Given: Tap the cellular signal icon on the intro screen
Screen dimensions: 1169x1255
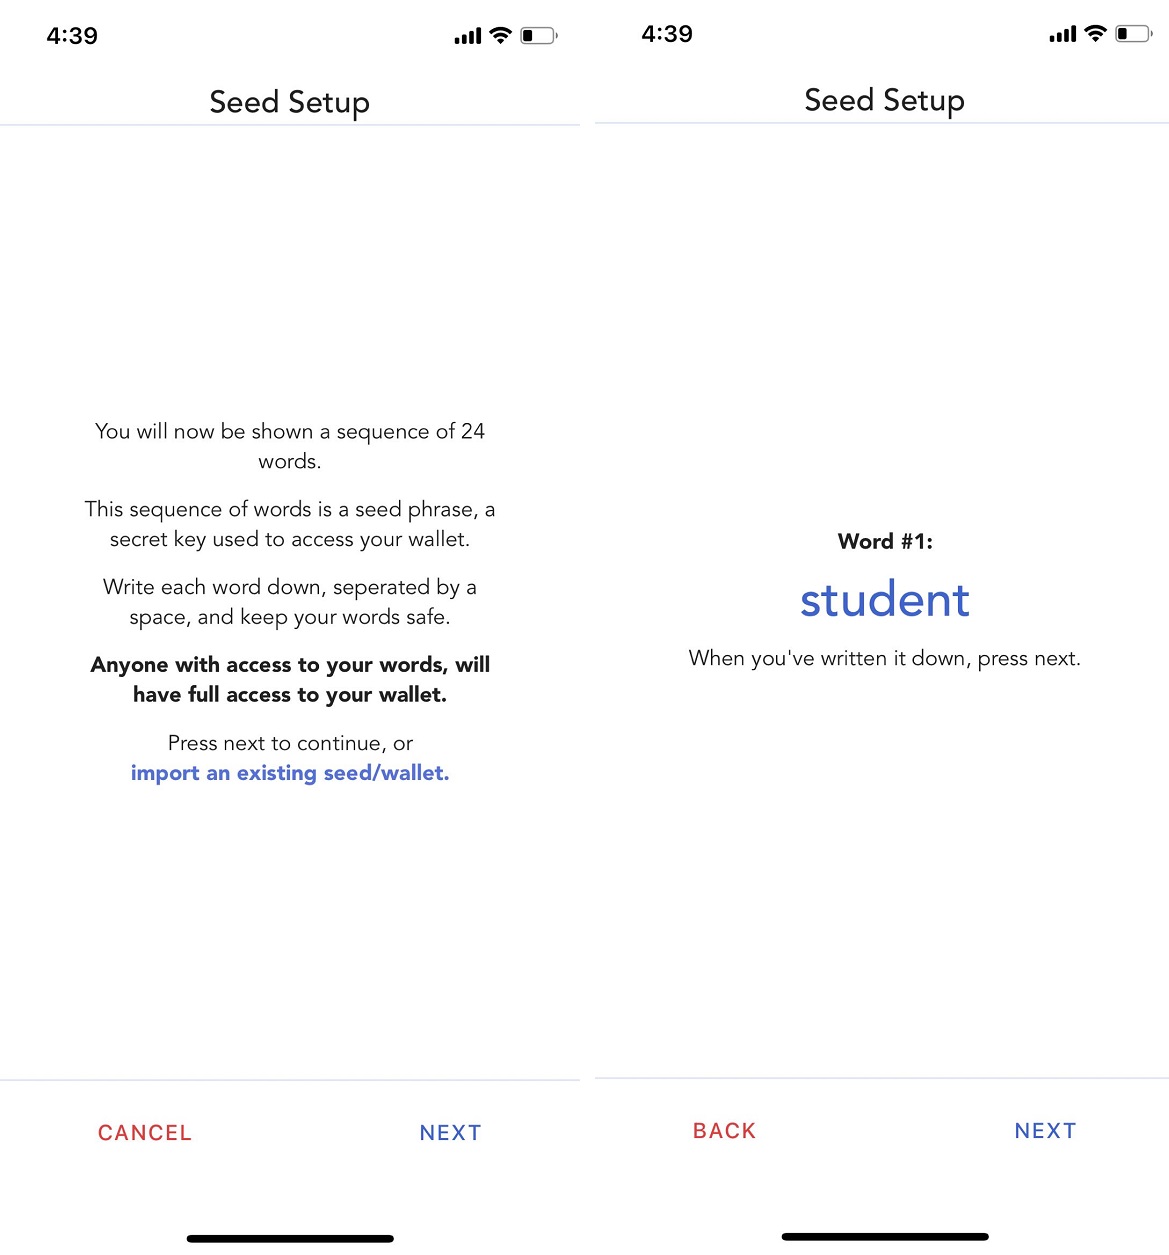Looking at the screenshot, I should pos(467,37).
